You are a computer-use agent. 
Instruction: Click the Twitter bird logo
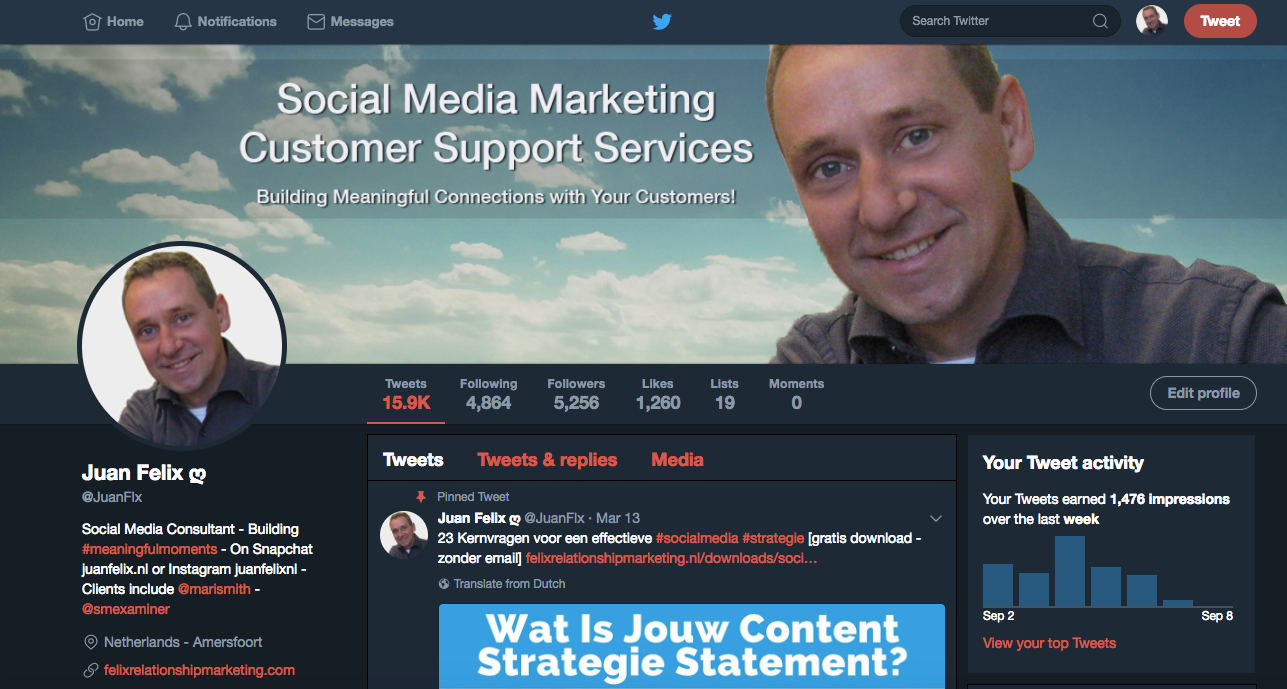pos(662,21)
